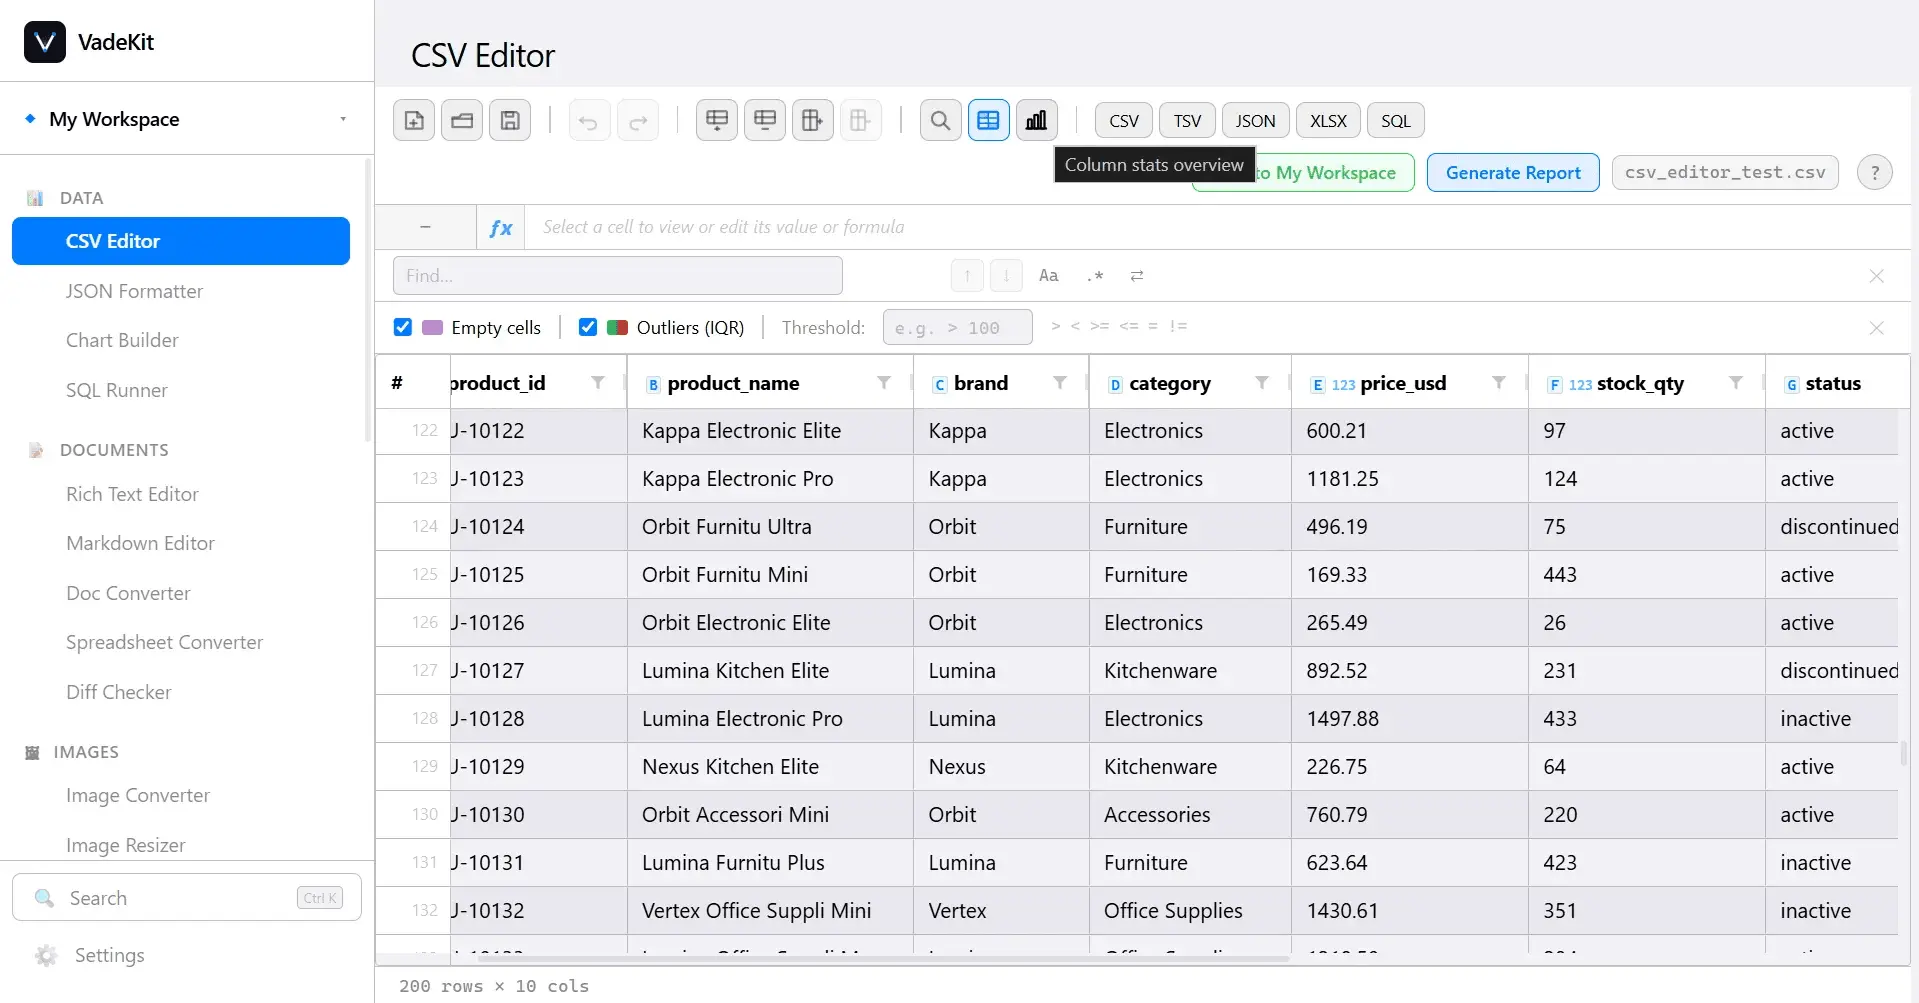This screenshot has height=1003, width=1919.
Task: Open the product_name column filter
Action: coord(884,383)
